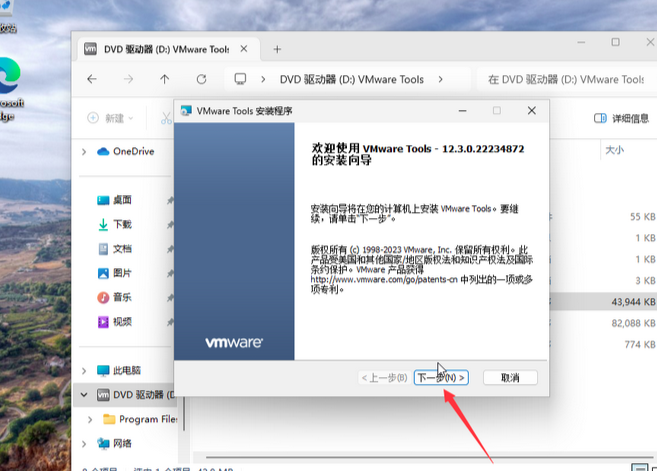Click 下一步(N) to continue installation

coord(441,378)
